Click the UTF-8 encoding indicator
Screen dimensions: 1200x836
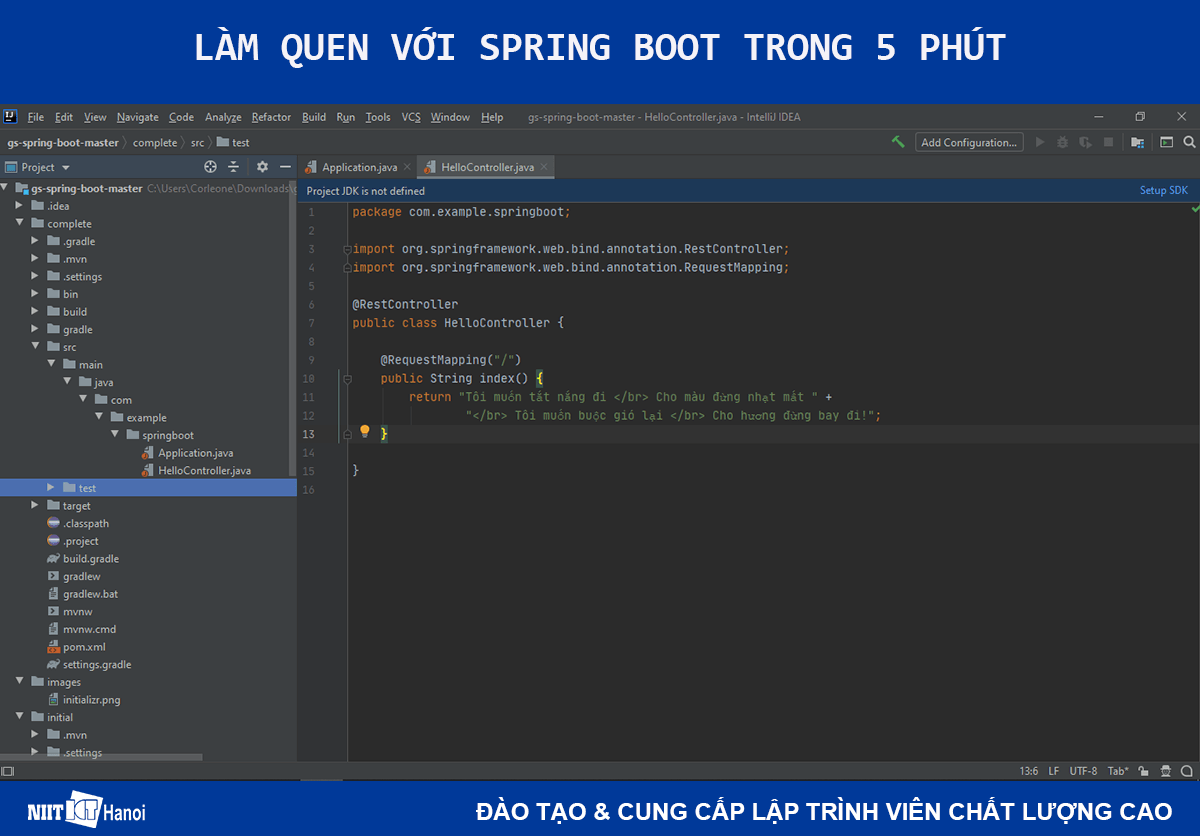pos(1083,771)
